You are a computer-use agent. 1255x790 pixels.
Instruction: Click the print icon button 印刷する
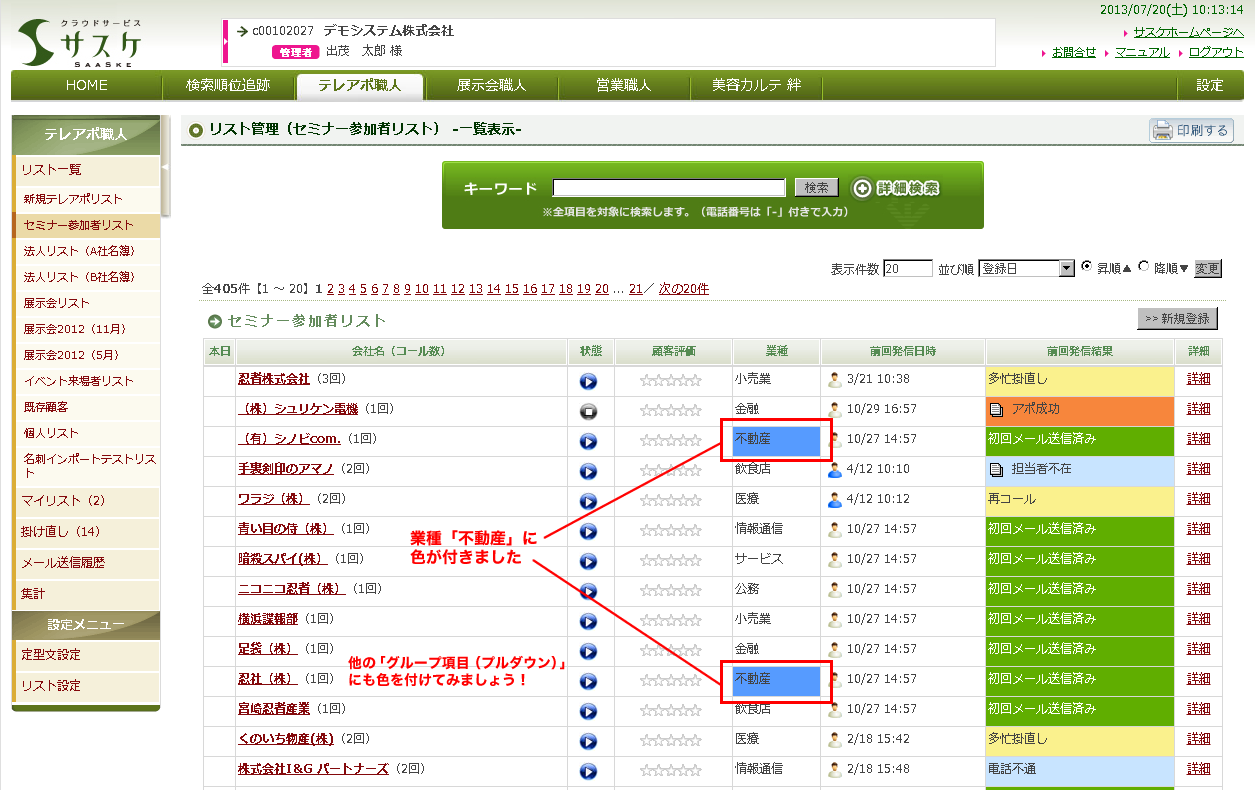[1192, 131]
